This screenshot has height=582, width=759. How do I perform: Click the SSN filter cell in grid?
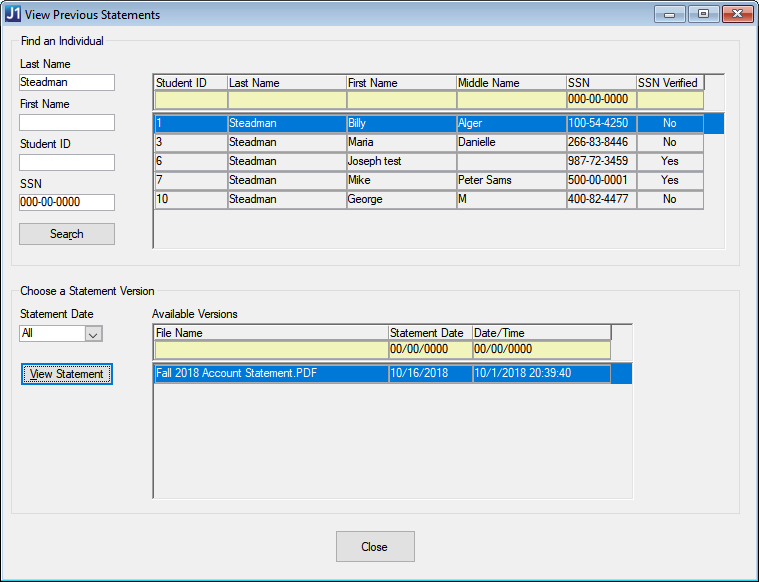click(600, 101)
